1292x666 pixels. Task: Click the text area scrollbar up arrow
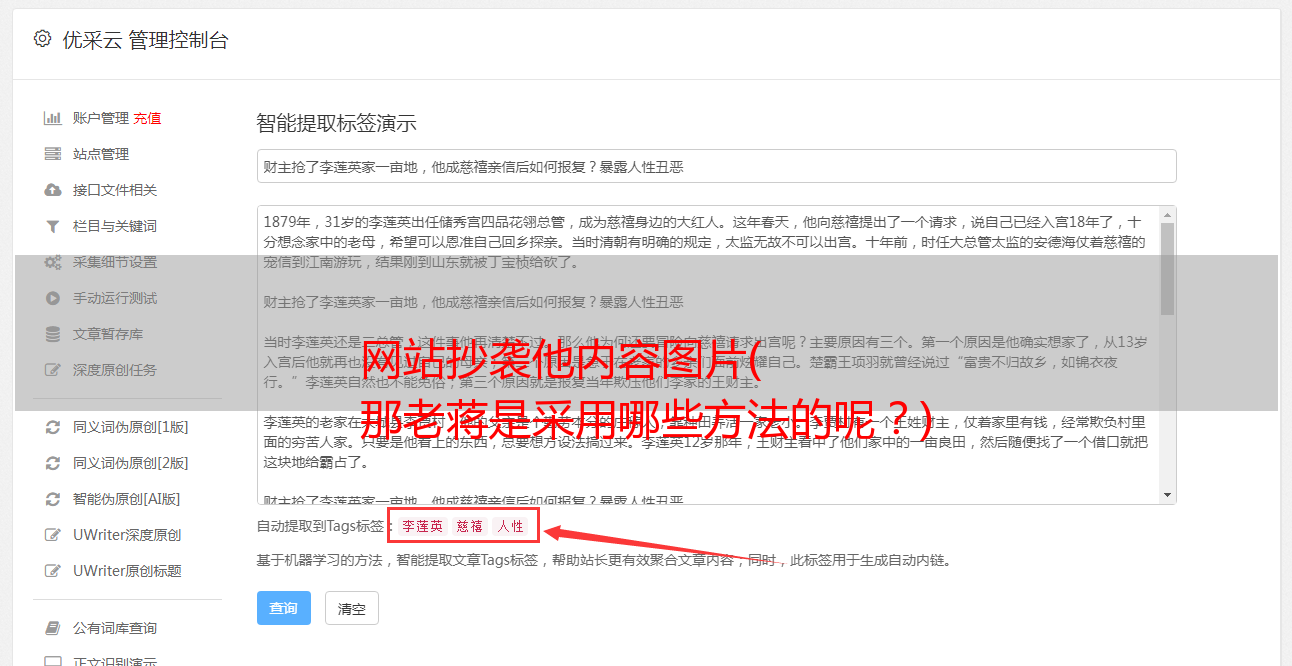[1167, 215]
